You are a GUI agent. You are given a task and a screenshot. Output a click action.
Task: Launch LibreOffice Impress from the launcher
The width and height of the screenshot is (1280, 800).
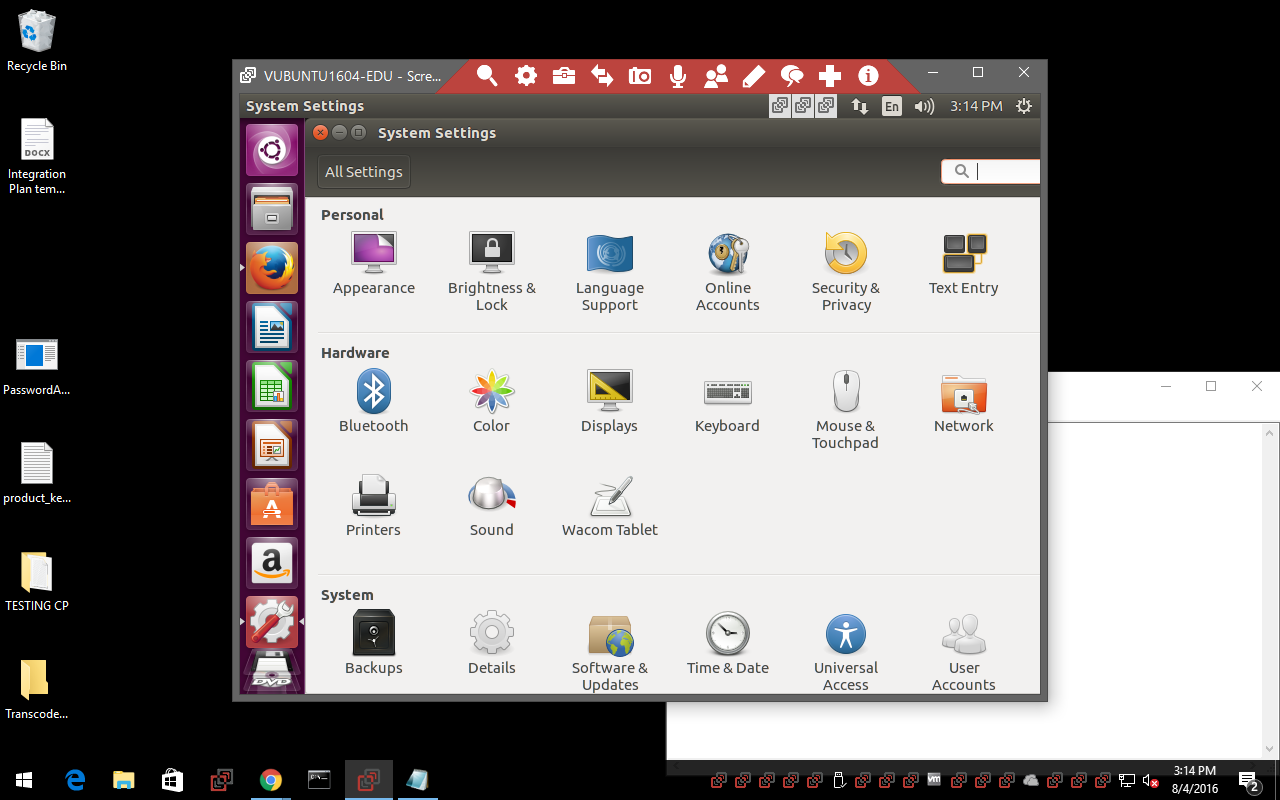(272, 445)
